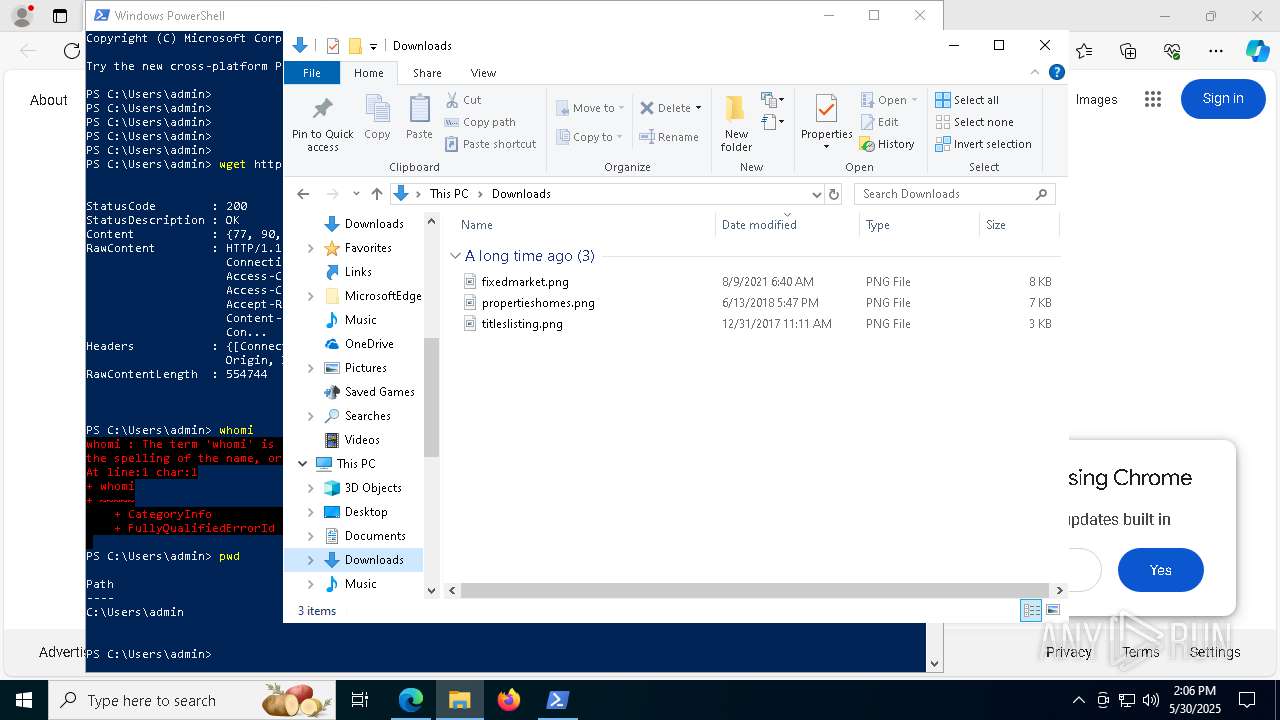
Task: Sort by Size column header
Action: pyautogui.click(x=1018, y=225)
